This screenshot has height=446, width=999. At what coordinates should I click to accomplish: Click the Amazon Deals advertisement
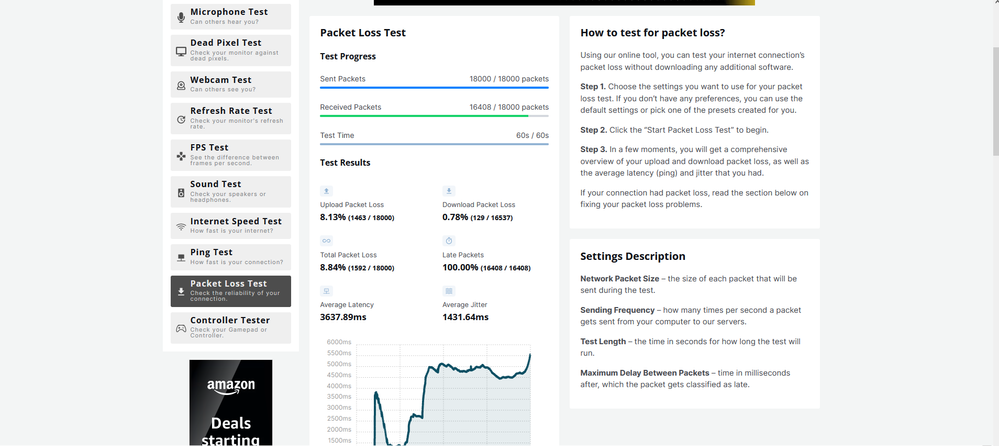[x=231, y=403]
